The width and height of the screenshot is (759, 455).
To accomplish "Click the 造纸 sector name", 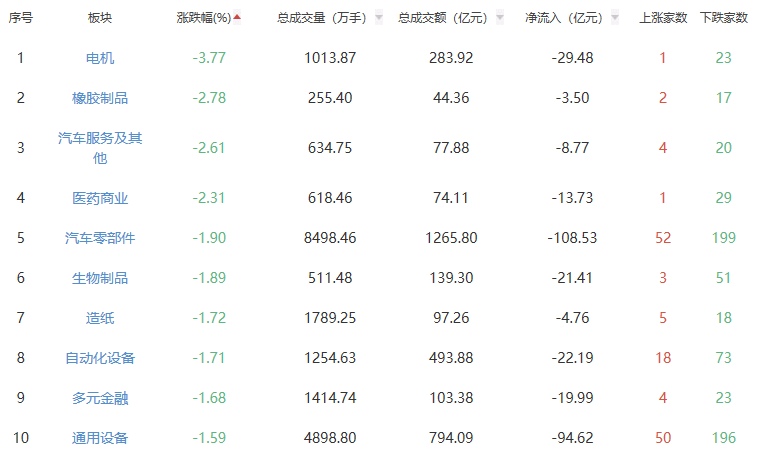I will pos(100,318).
